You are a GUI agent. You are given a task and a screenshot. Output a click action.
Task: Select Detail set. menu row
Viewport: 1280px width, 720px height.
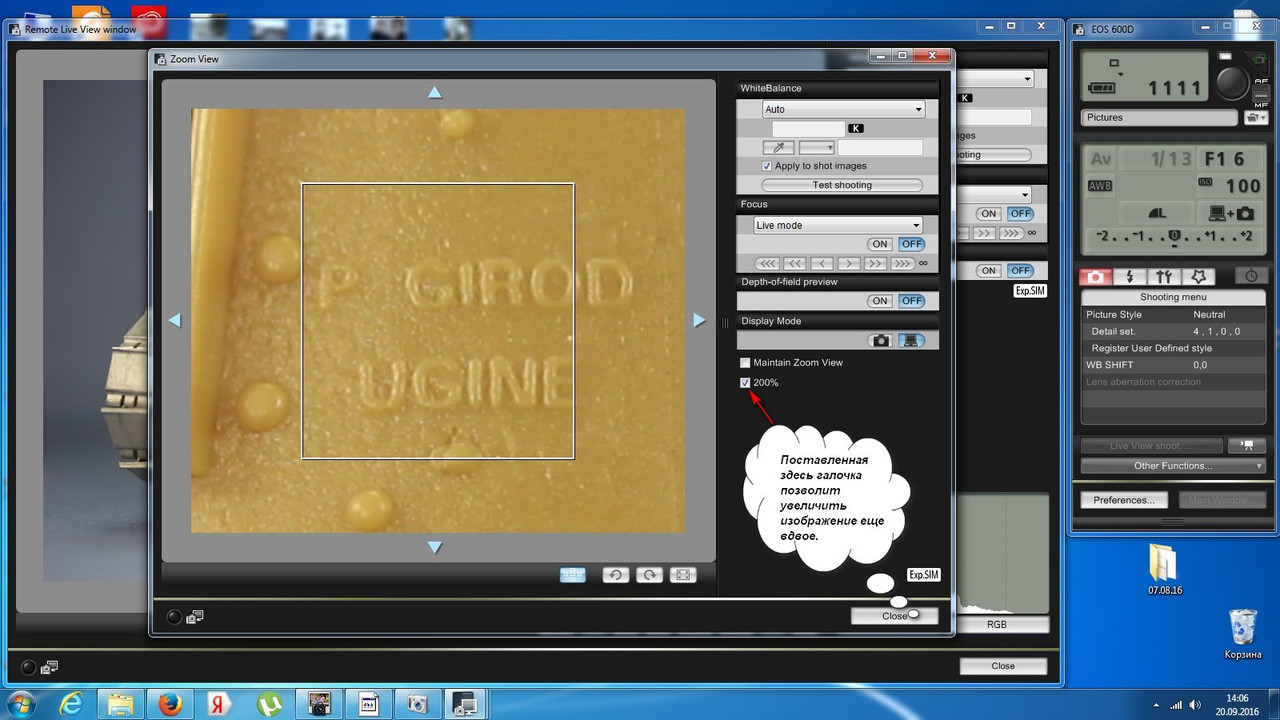pos(1173,331)
